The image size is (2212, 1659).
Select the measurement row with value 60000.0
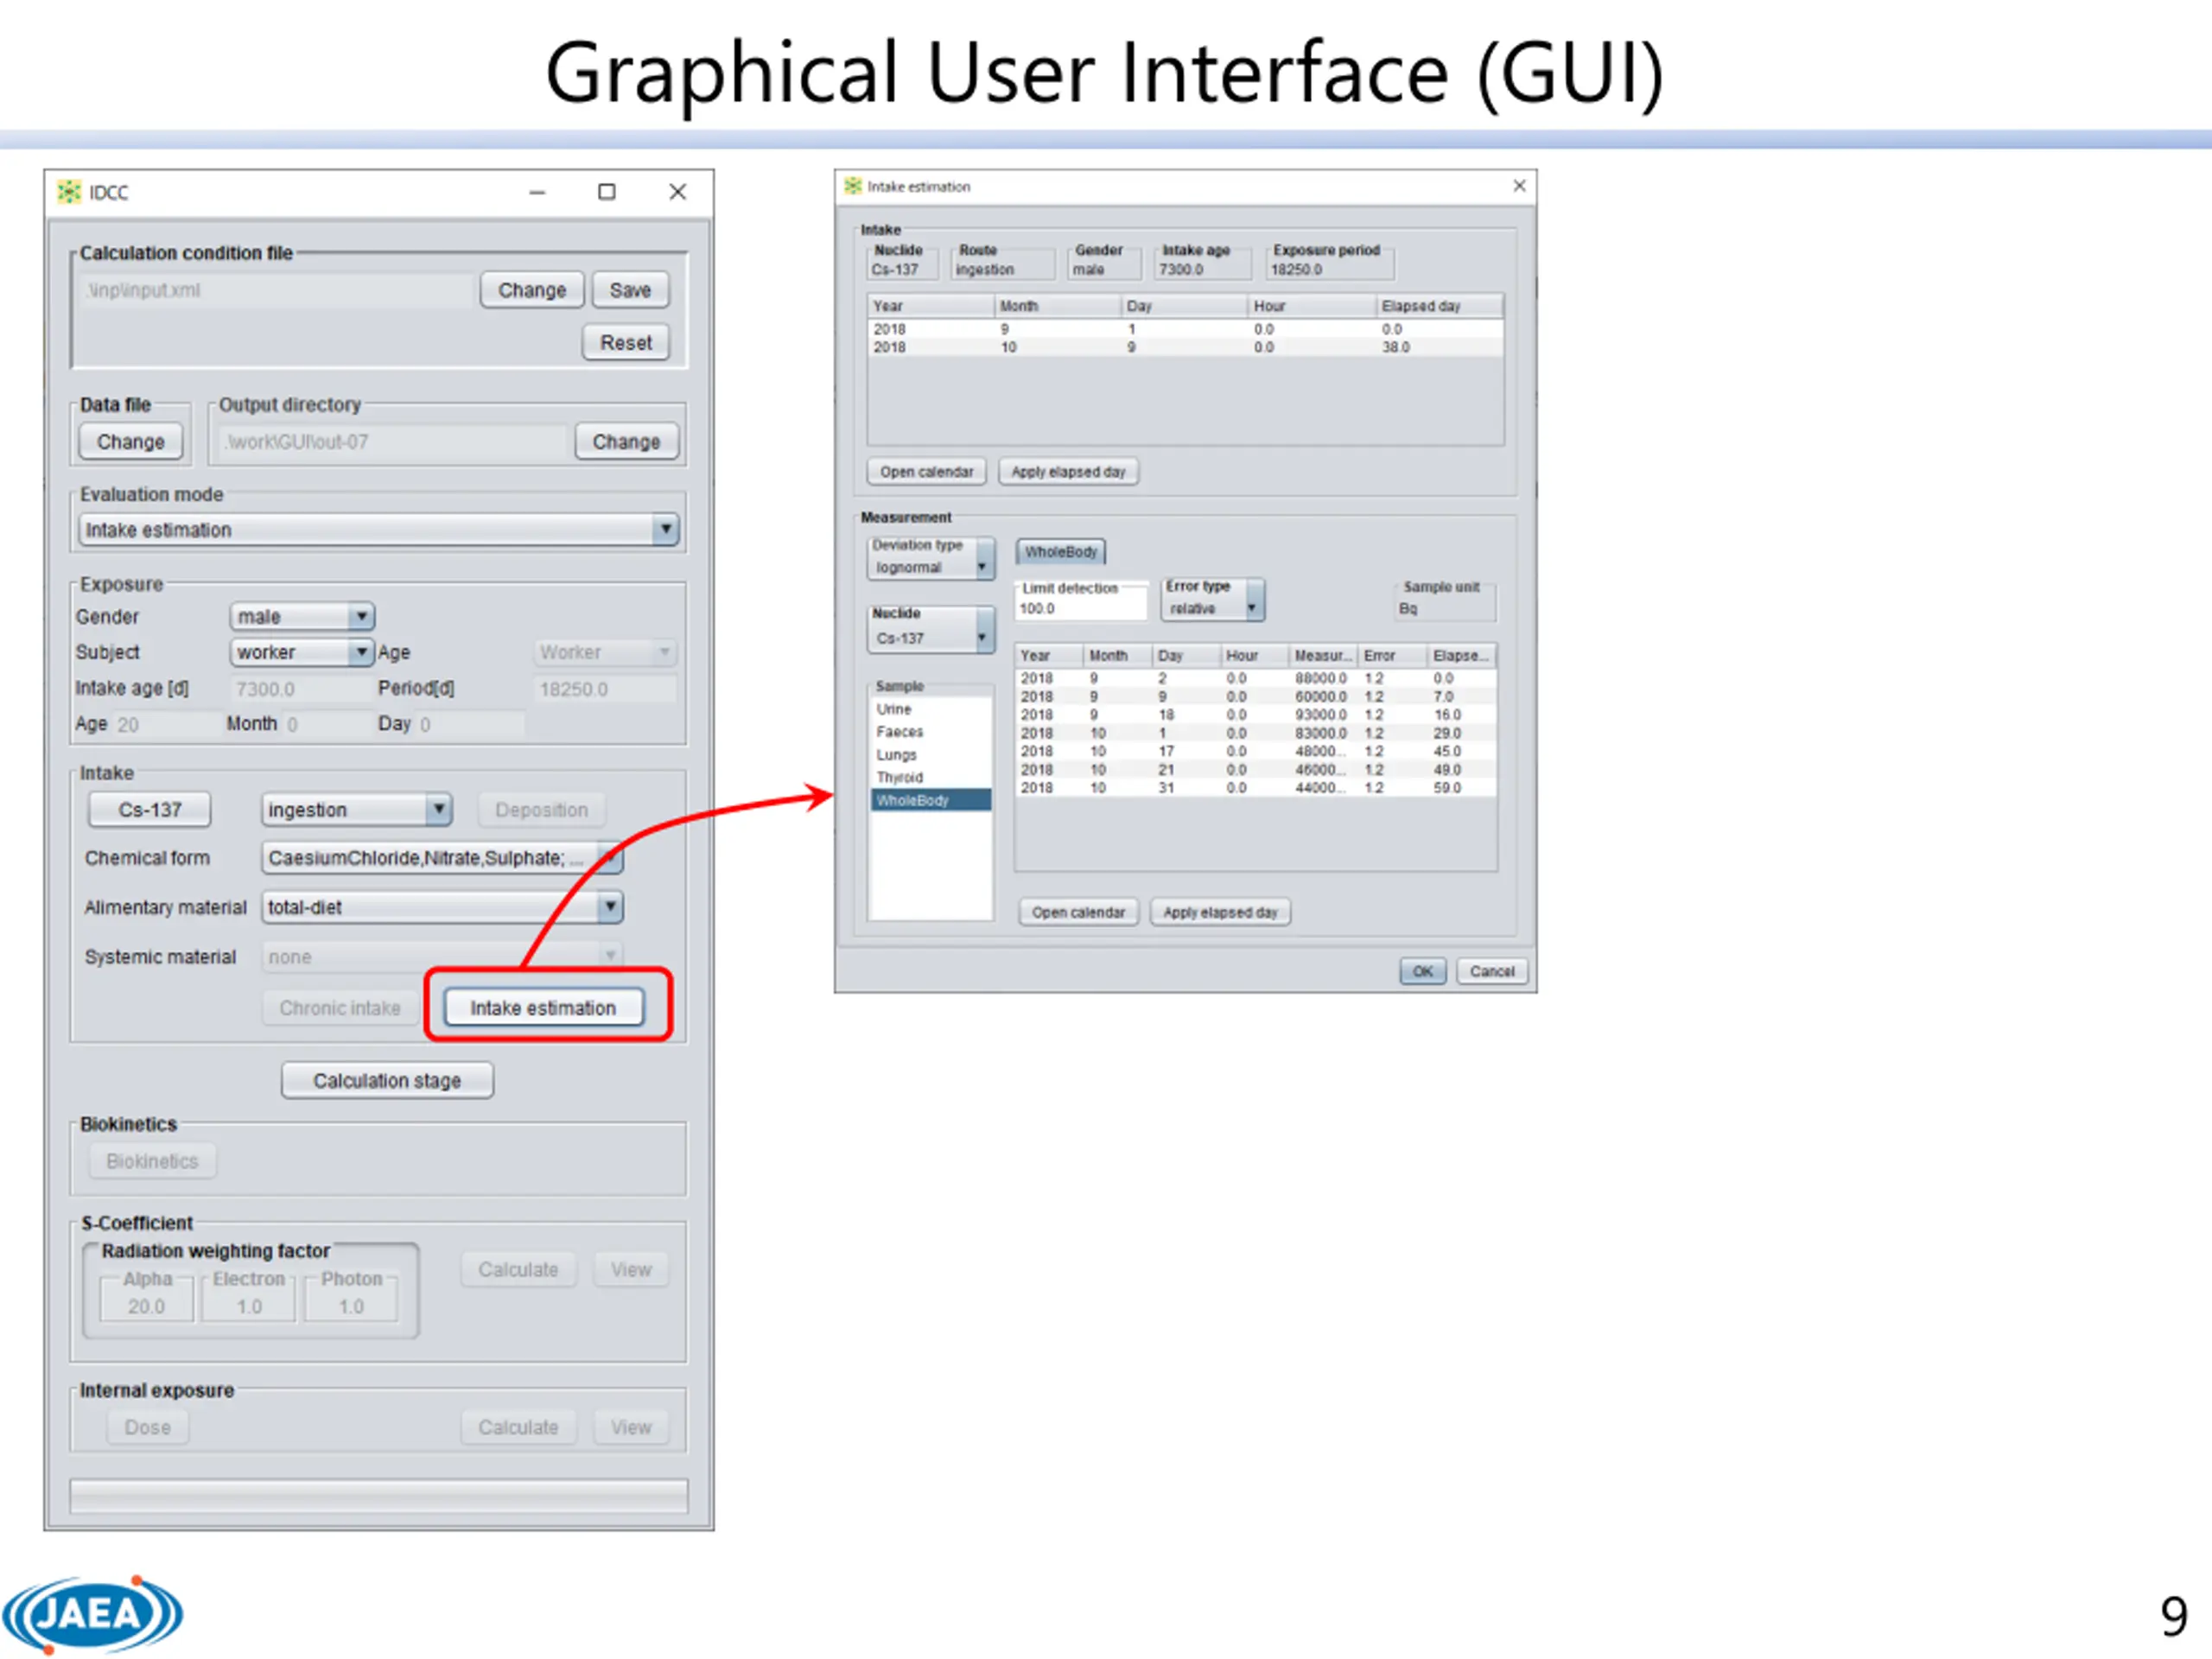click(x=1256, y=696)
